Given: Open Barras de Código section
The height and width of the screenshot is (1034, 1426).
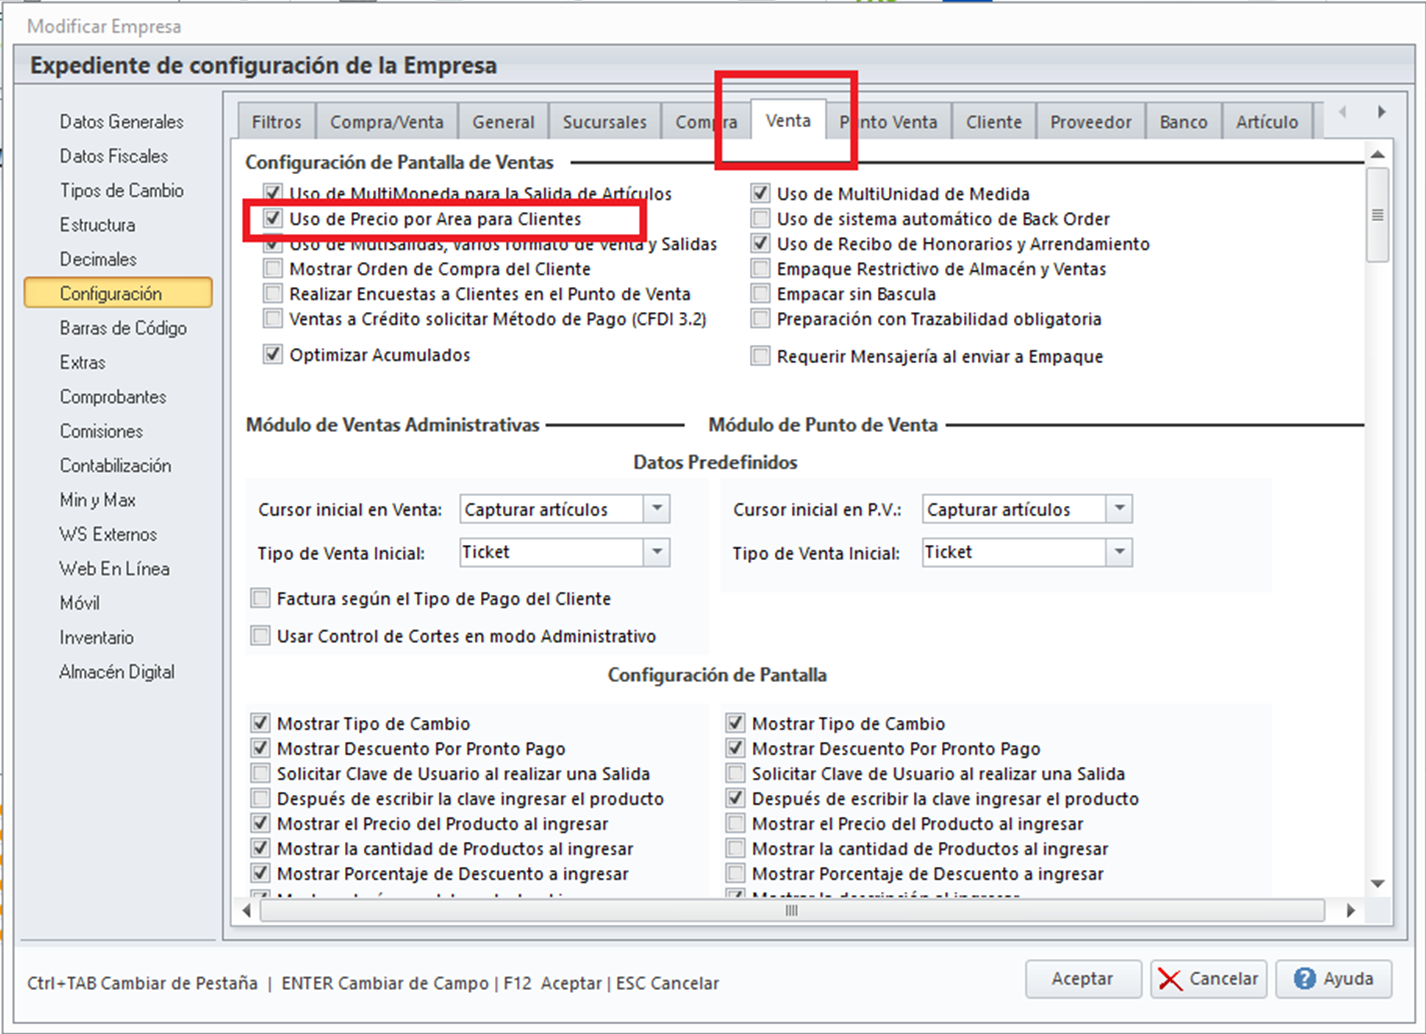Looking at the screenshot, I should tap(123, 328).
